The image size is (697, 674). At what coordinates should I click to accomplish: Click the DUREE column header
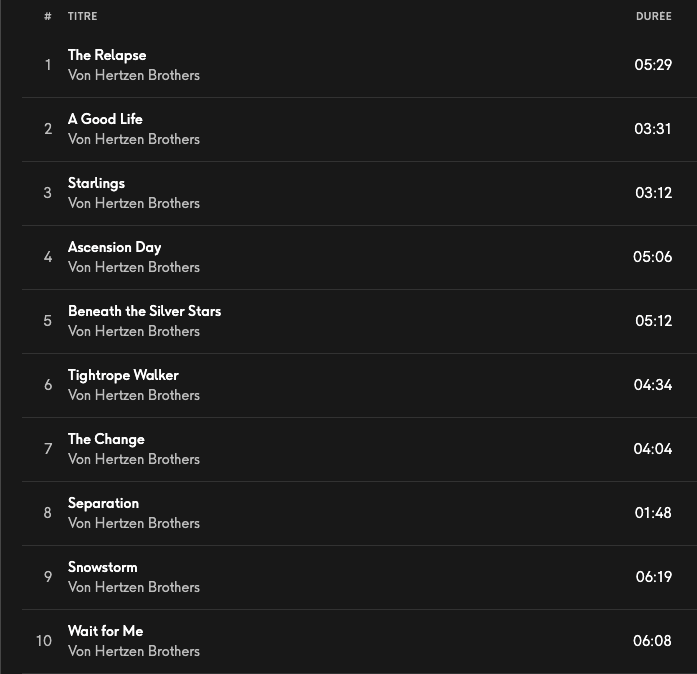653,16
